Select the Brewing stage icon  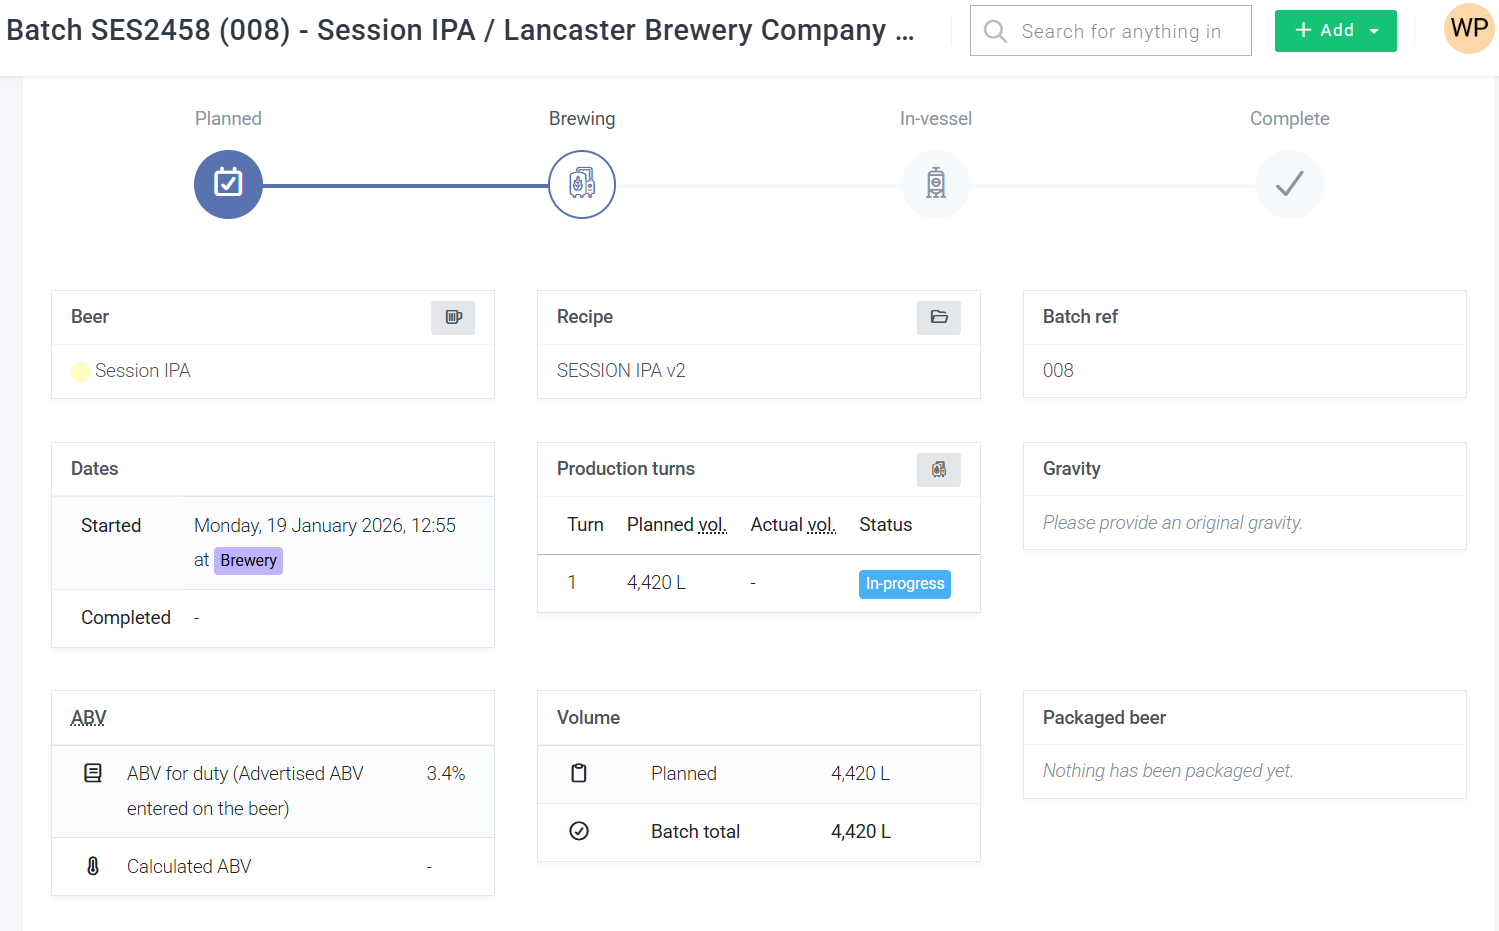pos(582,184)
